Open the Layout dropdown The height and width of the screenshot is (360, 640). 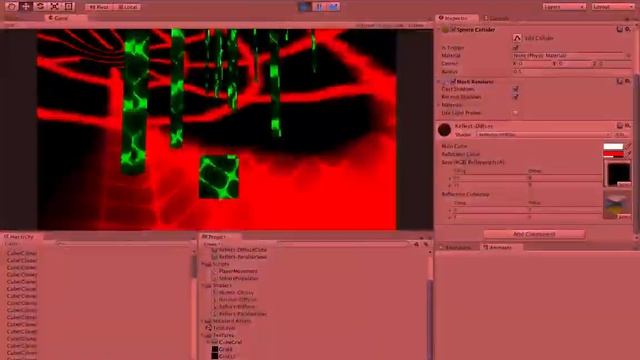pyautogui.click(x=613, y=7)
